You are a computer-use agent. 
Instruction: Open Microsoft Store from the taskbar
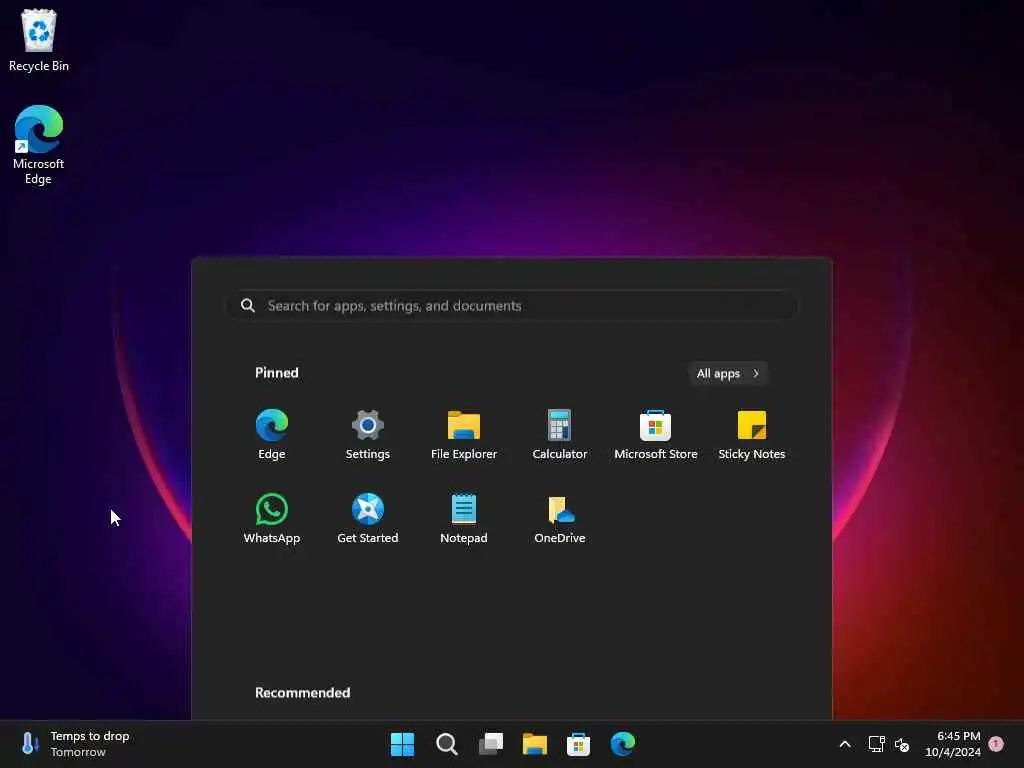579,744
